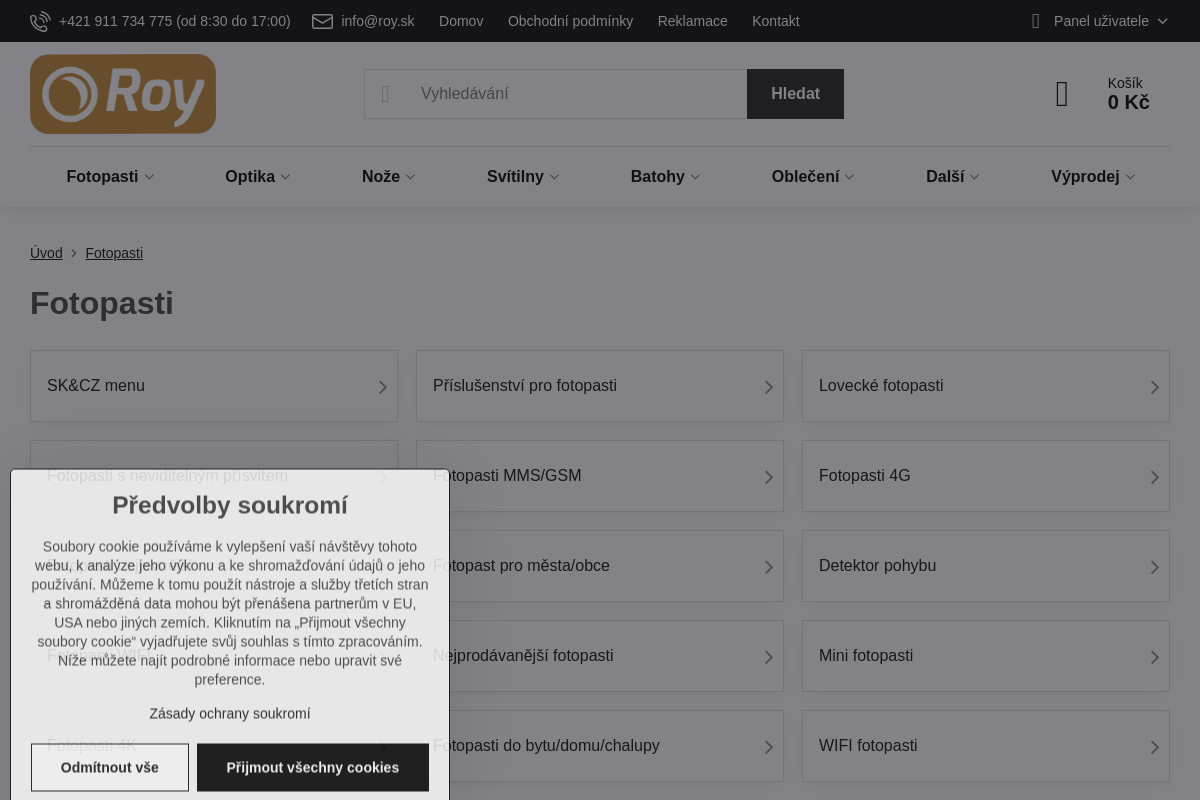Click arrow on Fotopasti 4G tile
The image size is (1200, 800).
pos(1154,477)
